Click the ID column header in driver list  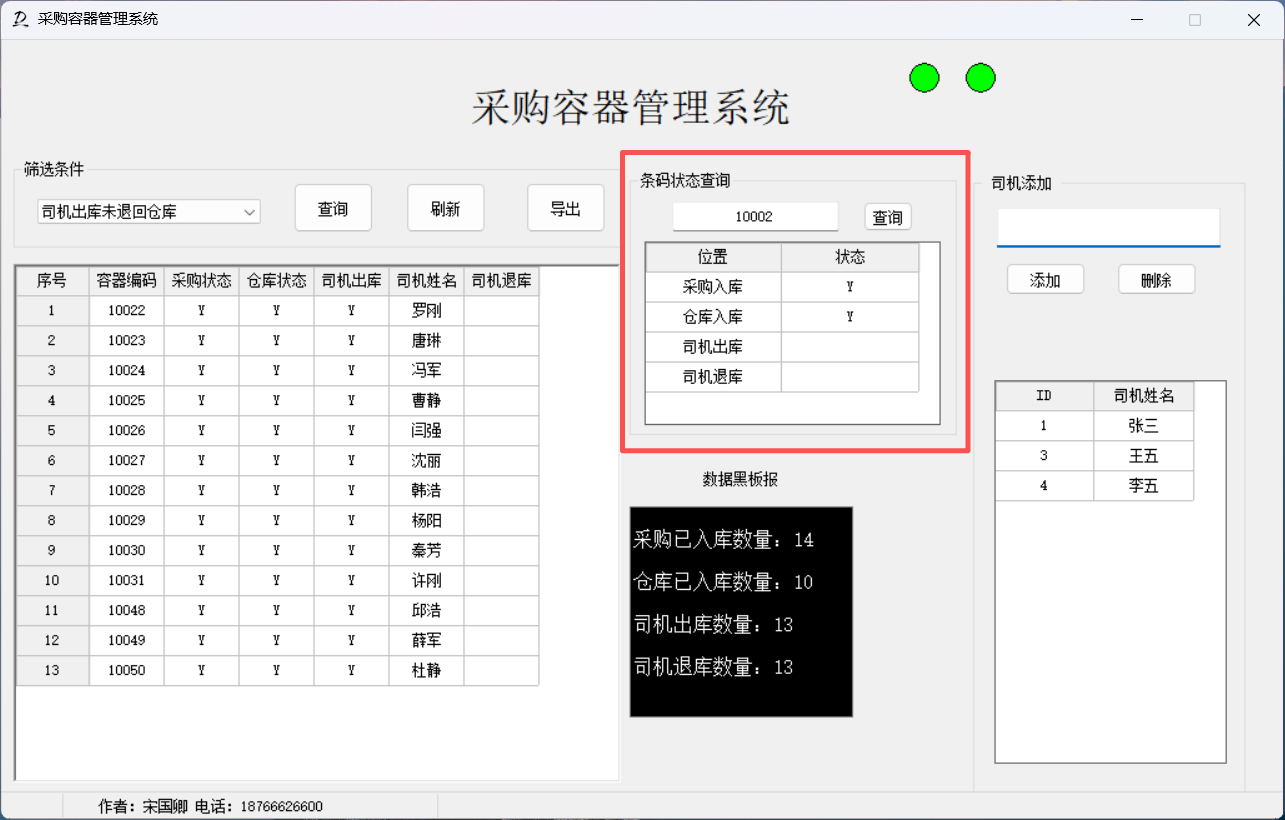(1044, 396)
